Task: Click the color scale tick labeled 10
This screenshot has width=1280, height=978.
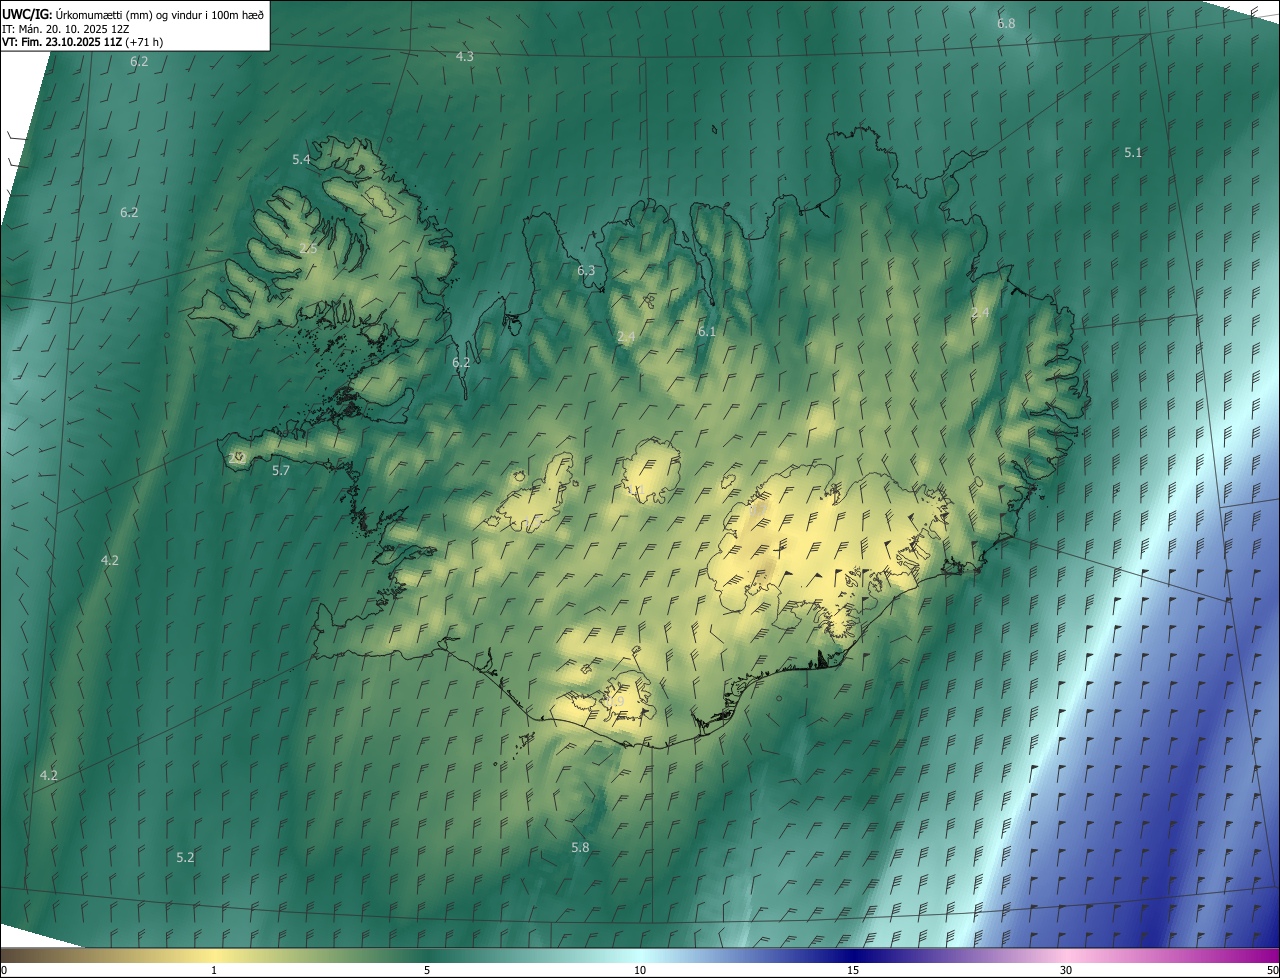Action: tap(640, 970)
